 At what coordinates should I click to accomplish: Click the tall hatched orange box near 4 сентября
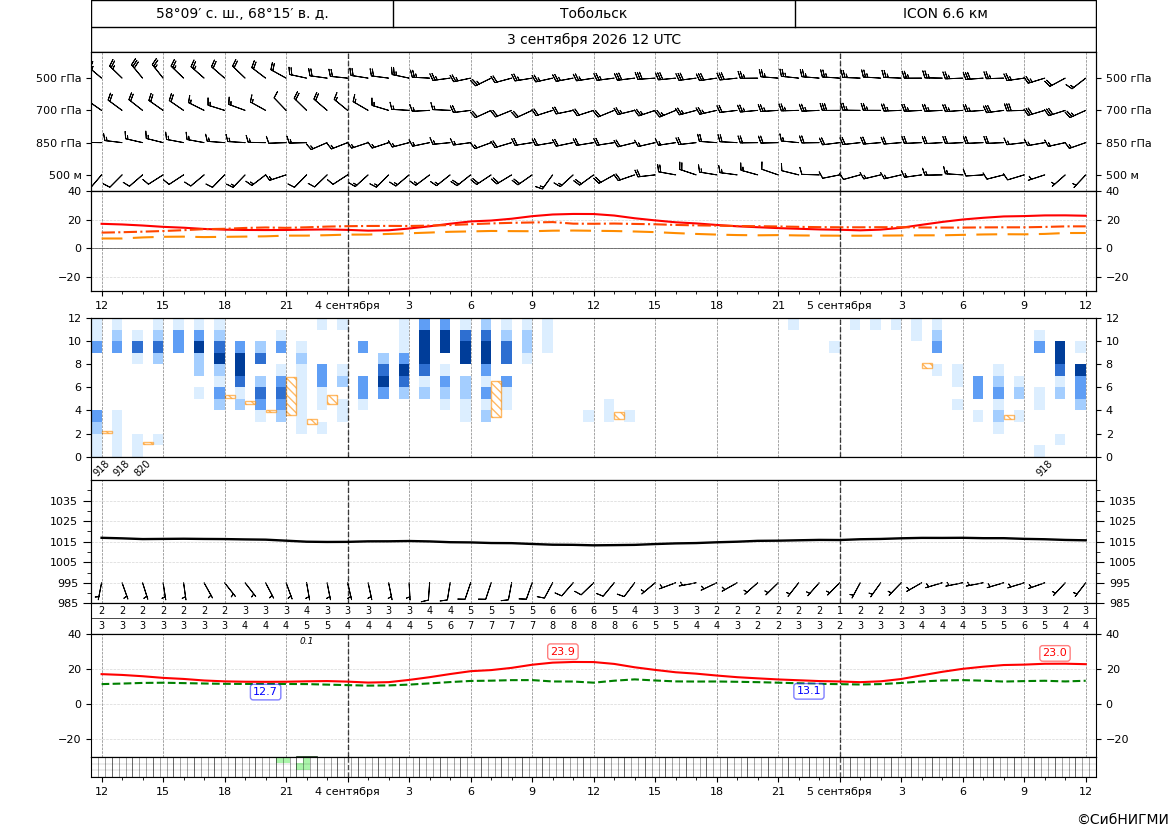click(x=292, y=397)
